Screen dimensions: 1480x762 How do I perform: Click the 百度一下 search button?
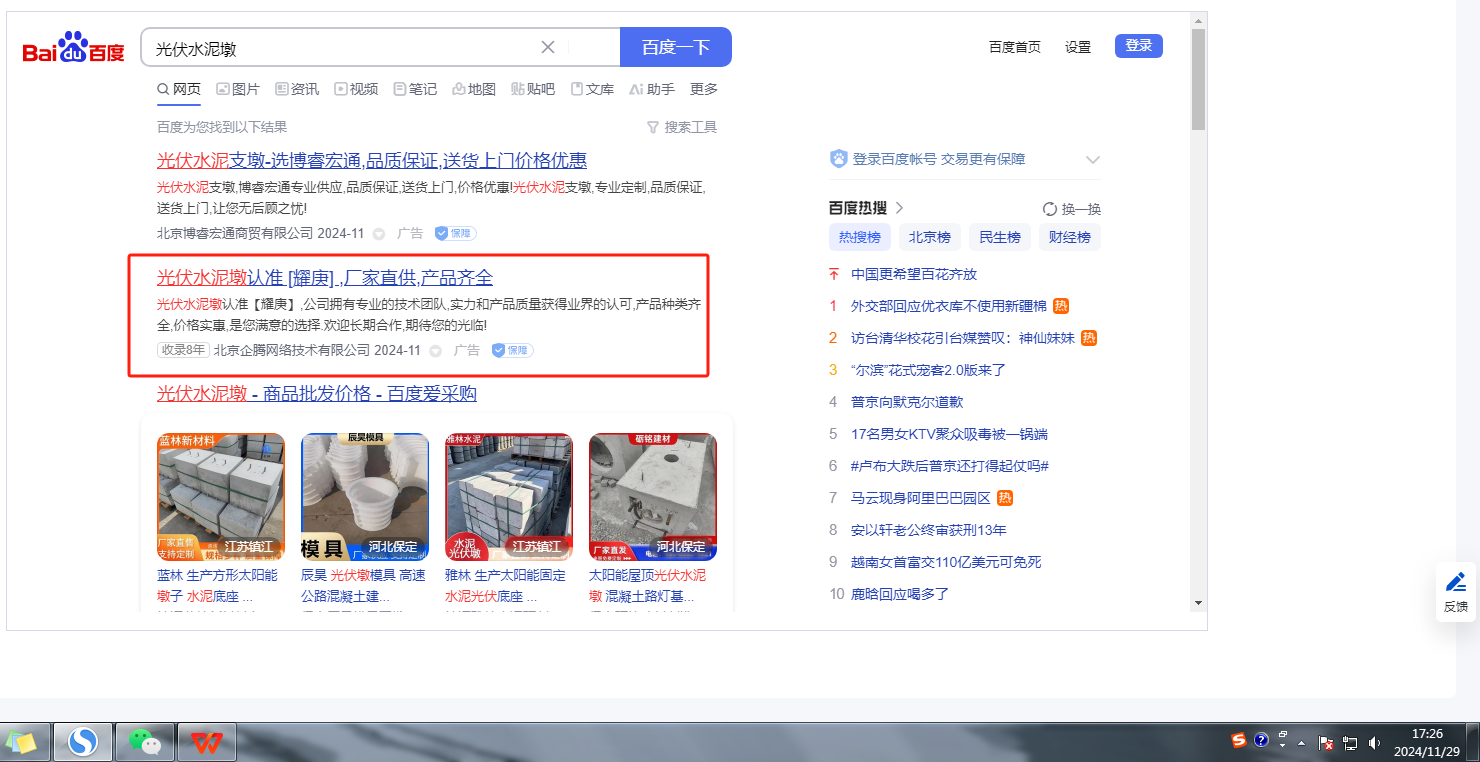coord(676,47)
